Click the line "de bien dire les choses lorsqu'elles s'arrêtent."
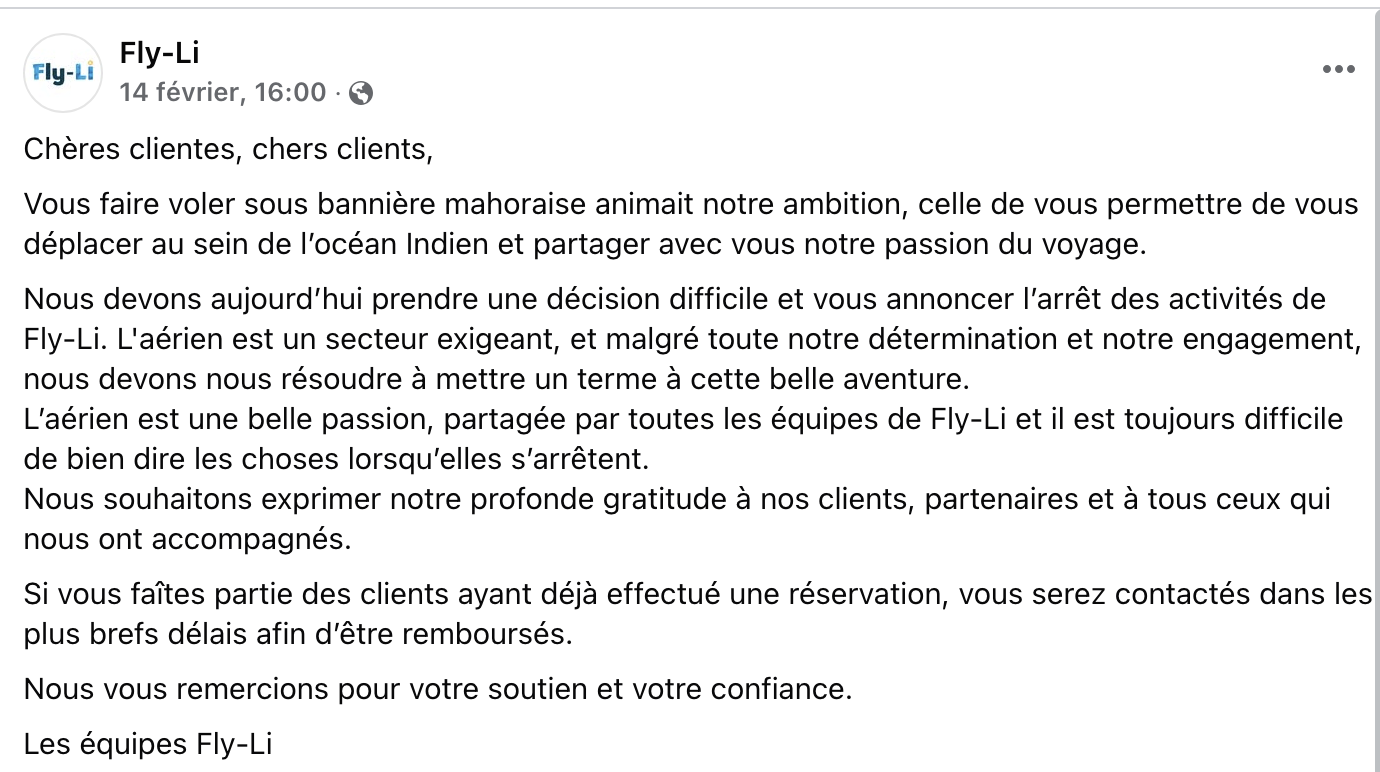The image size is (1380, 772). (336, 459)
